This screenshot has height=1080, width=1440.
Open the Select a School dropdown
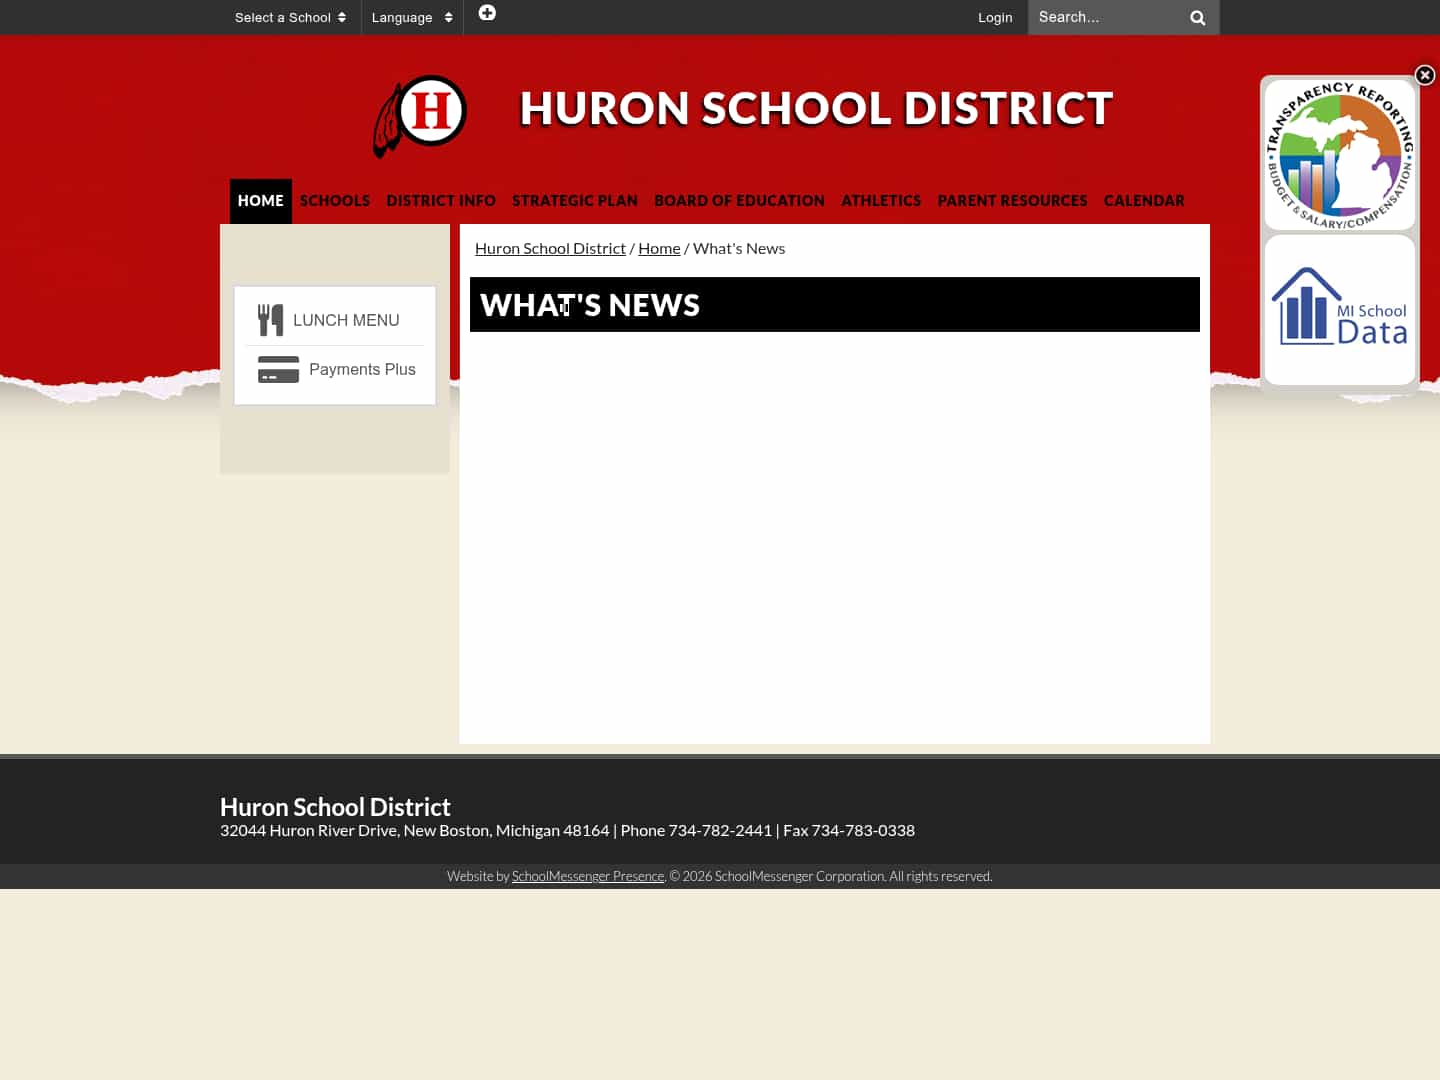click(x=283, y=17)
